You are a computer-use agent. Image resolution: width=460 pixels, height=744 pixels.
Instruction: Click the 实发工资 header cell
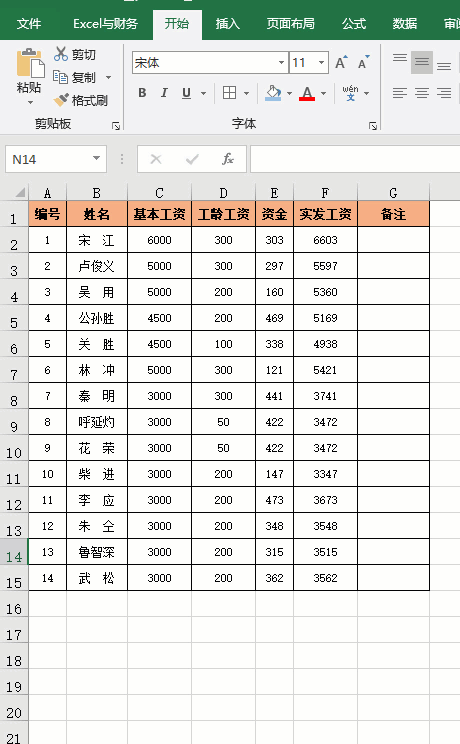(x=325, y=214)
